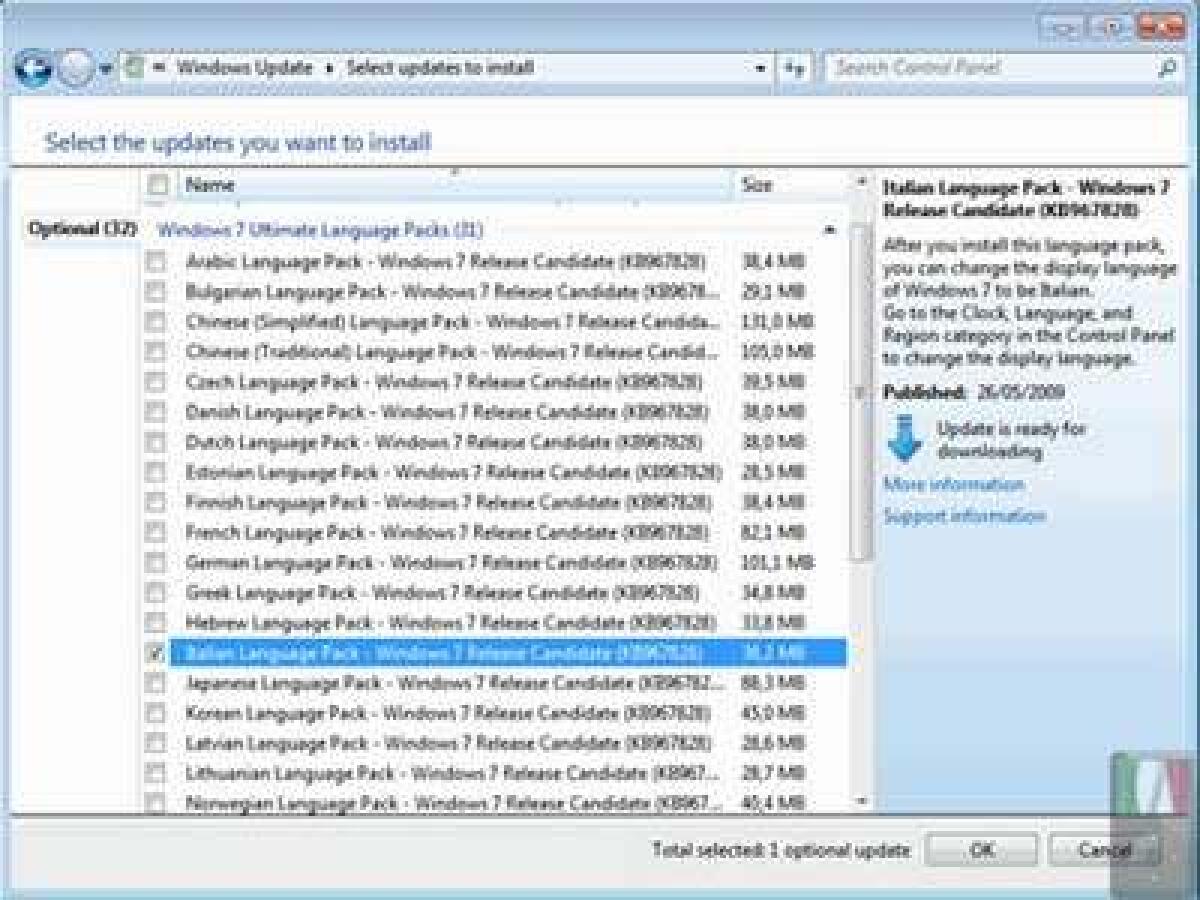
Task: Collapse Windows 7 Ultimate Language Packs group
Action: point(829,230)
